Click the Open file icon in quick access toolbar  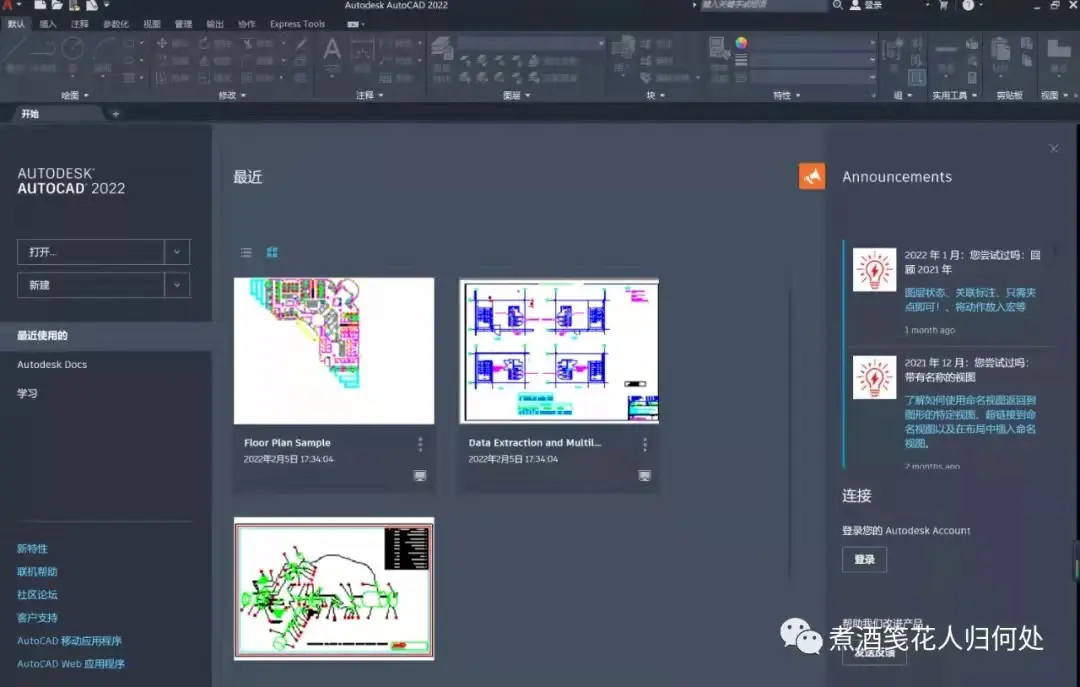[x=56, y=5]
